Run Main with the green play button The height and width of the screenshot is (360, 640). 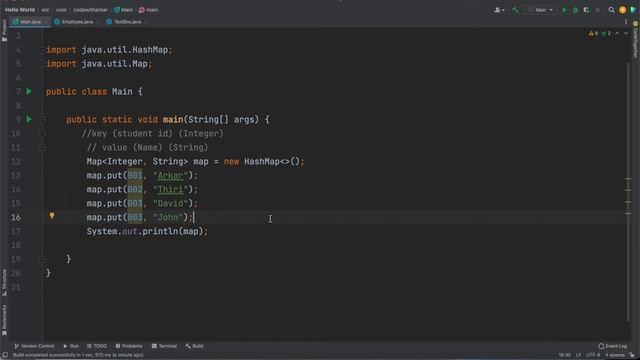point(564,10)
